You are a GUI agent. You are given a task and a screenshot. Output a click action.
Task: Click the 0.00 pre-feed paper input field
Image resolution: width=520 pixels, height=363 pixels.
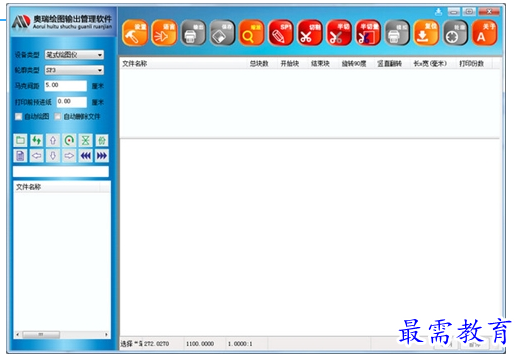(x=72, y=102)
